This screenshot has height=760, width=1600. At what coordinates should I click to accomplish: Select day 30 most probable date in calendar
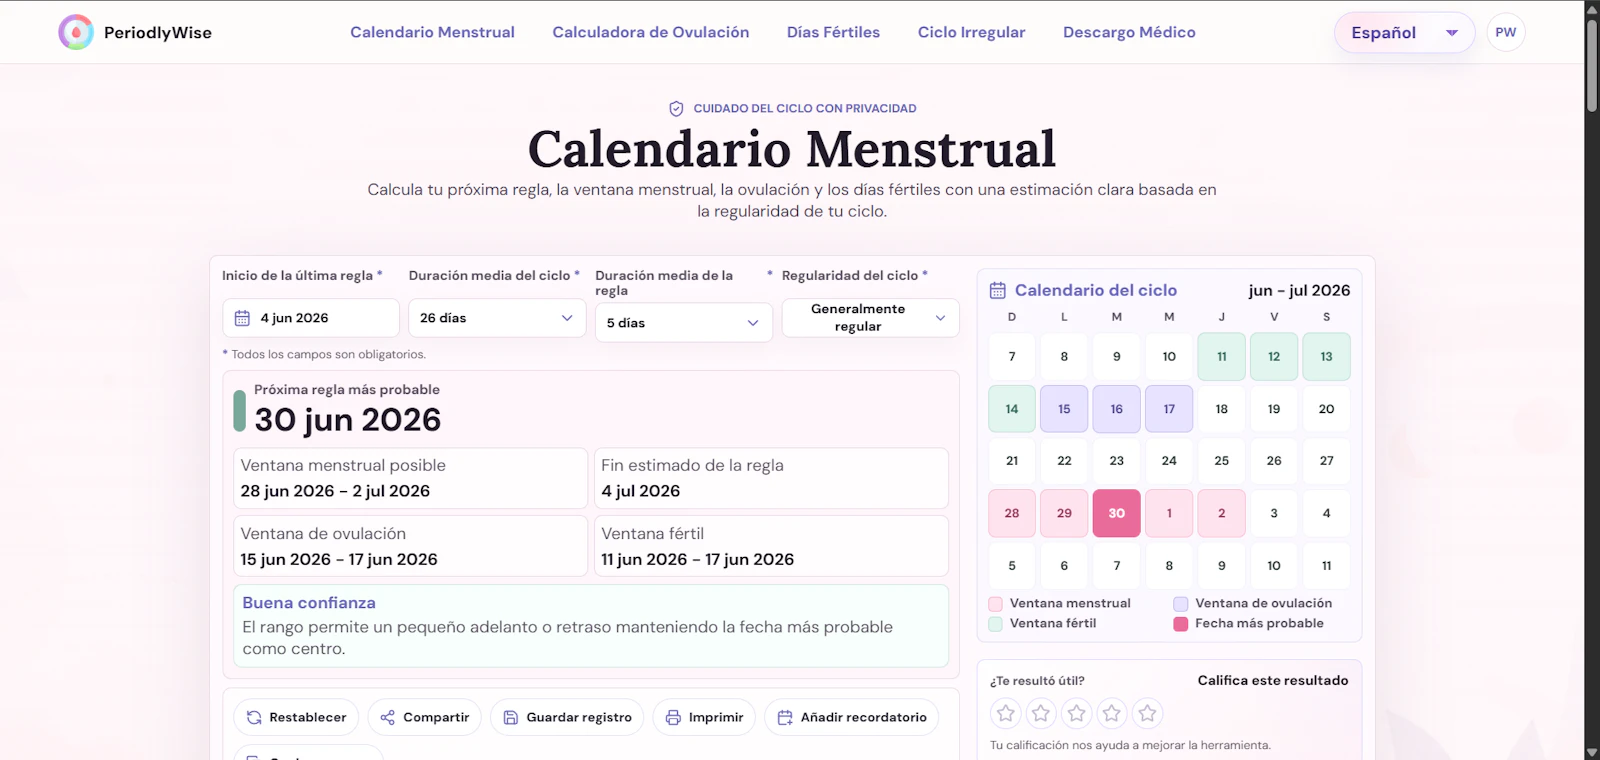click(x=1117, y=513)
